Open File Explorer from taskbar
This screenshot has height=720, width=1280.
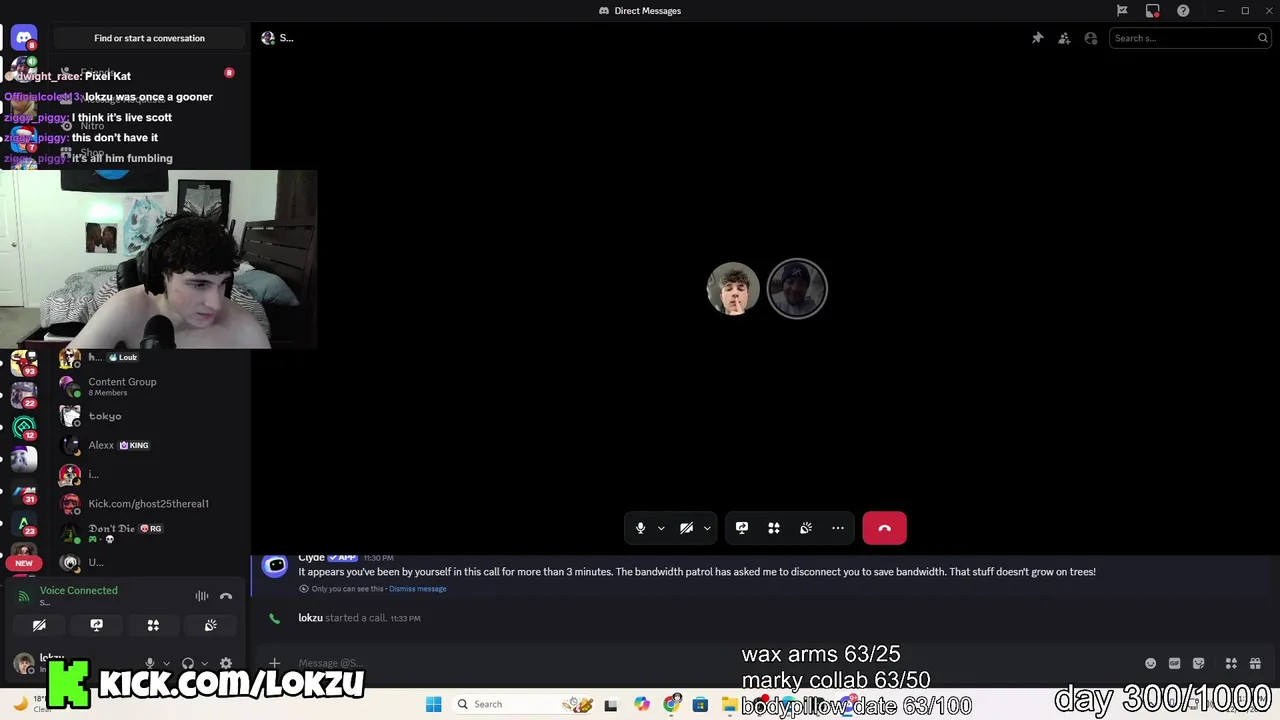click(x=729, y=704)
